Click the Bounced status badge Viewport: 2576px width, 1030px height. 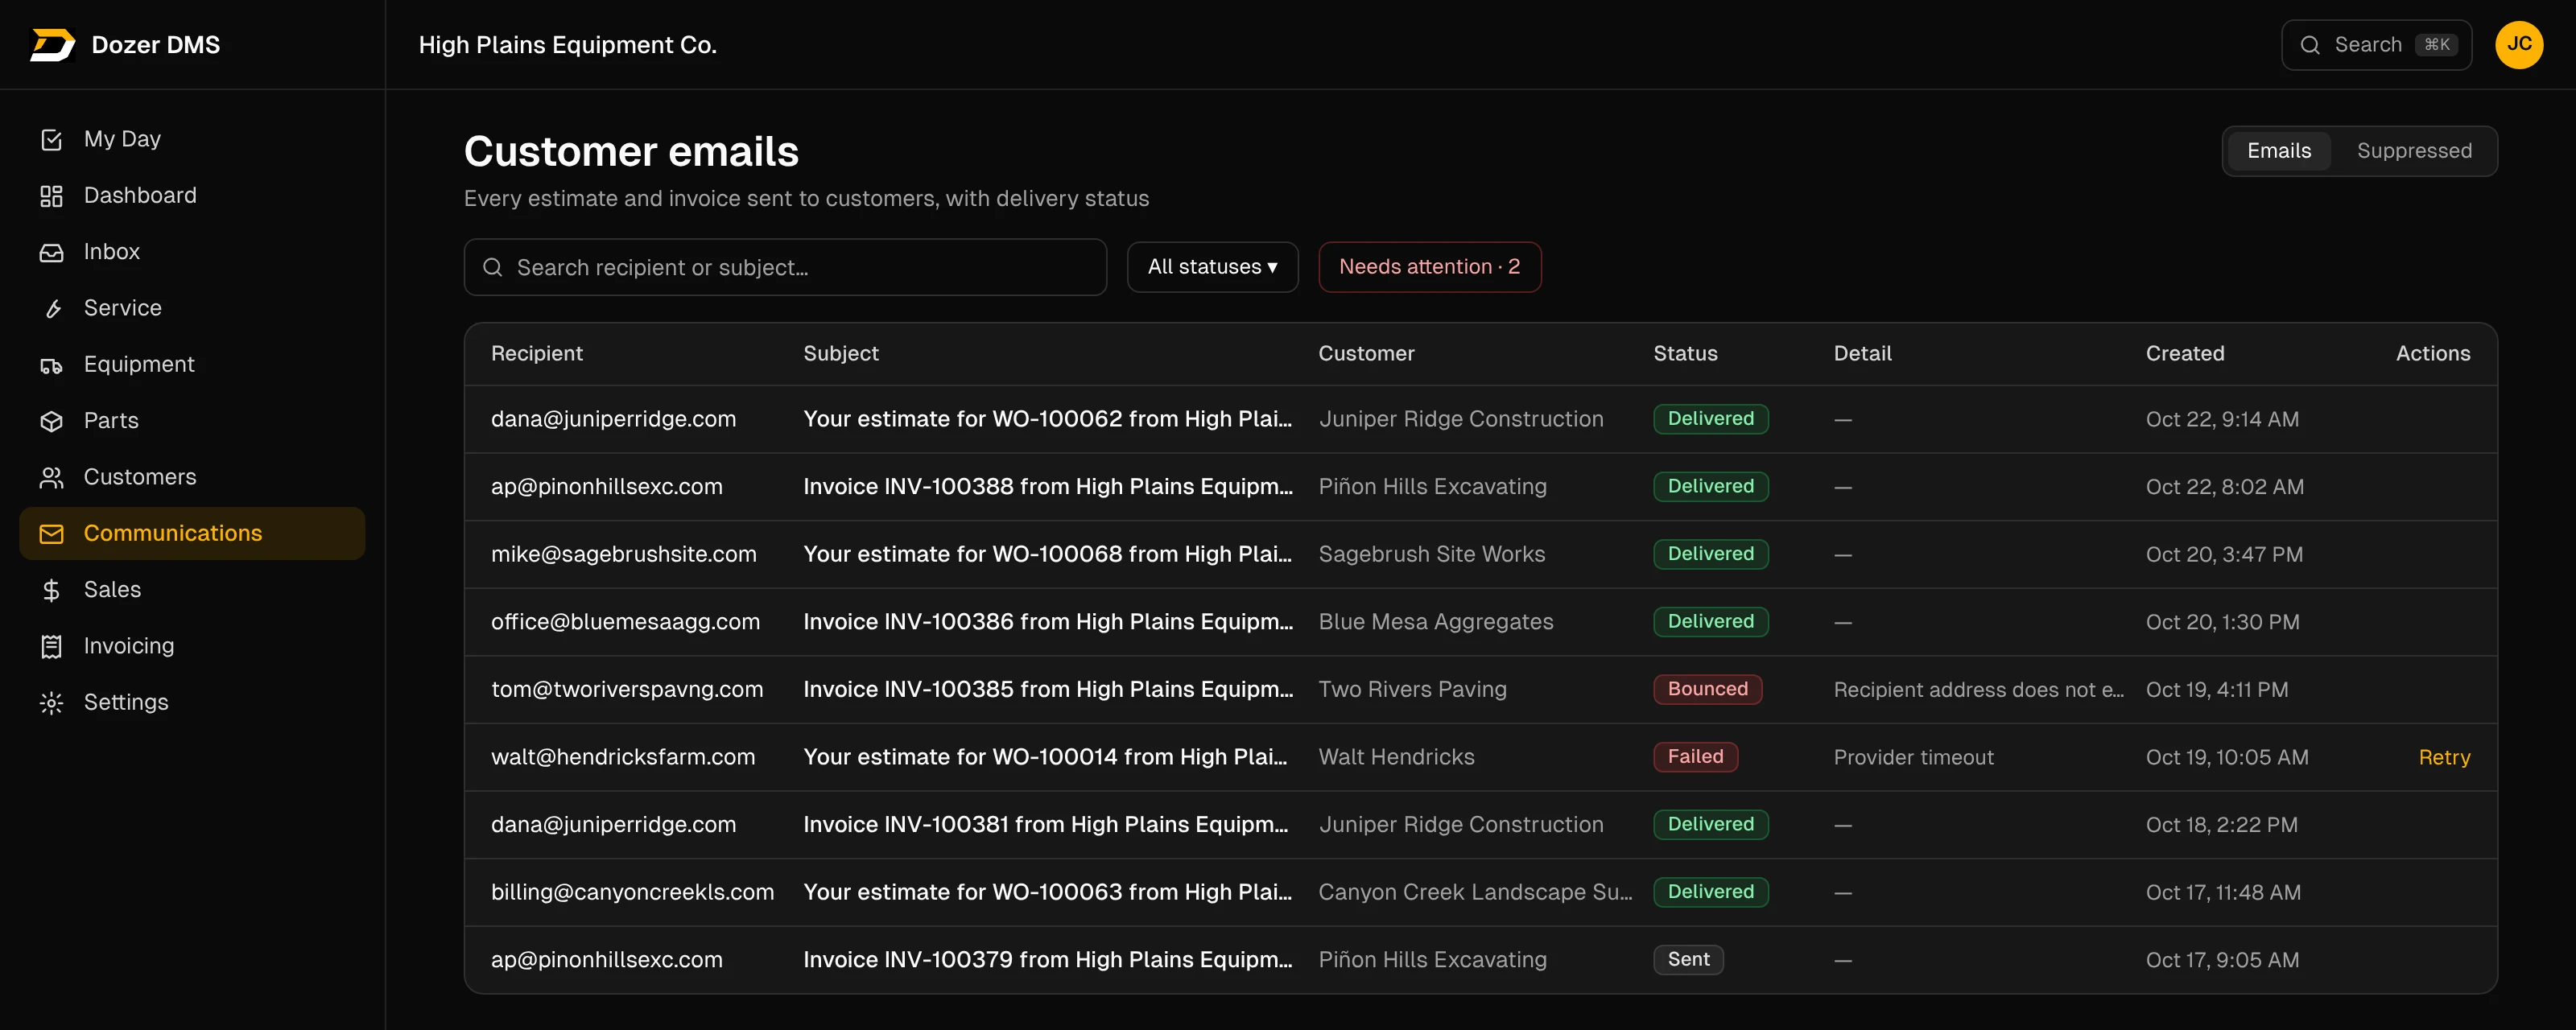click(1707, 690)
